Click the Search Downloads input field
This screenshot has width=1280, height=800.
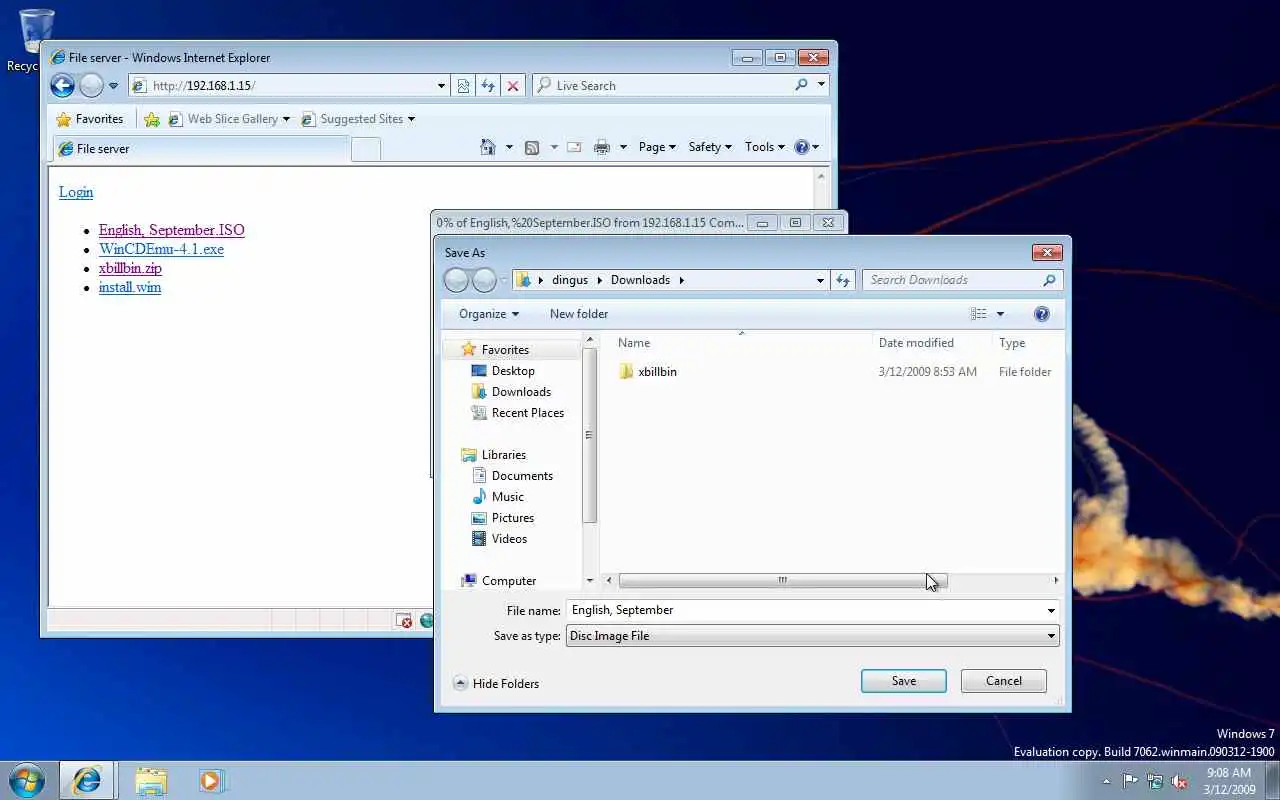[953, 280]
